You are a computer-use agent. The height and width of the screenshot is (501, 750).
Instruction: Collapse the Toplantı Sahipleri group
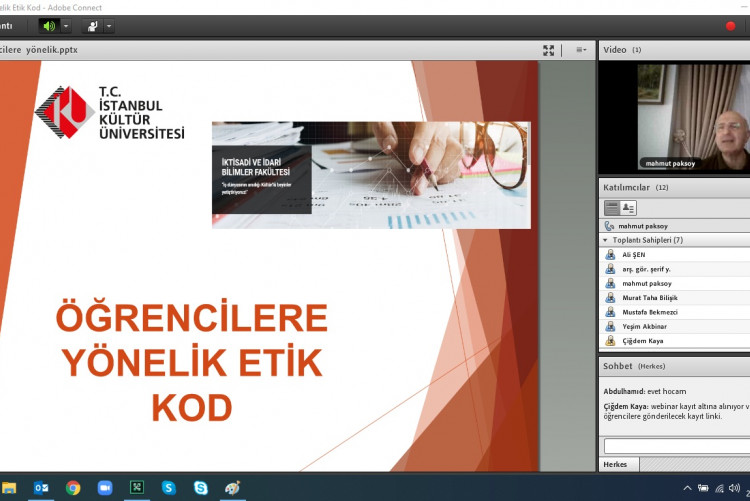tap(605, 240)
